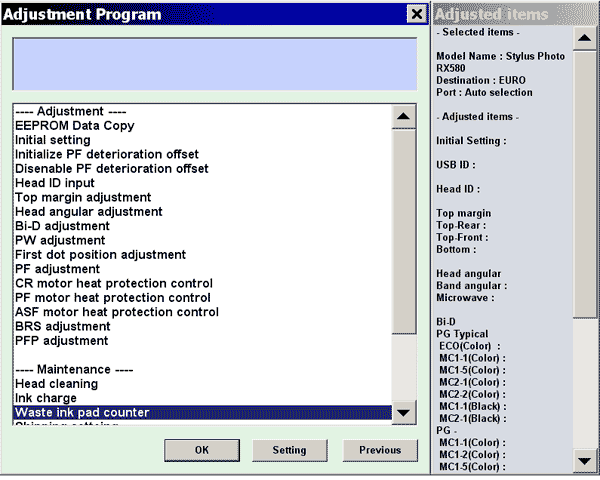600x480 pixels.
Task: Close the Adjustment Program window
Action: pos(417,14)
